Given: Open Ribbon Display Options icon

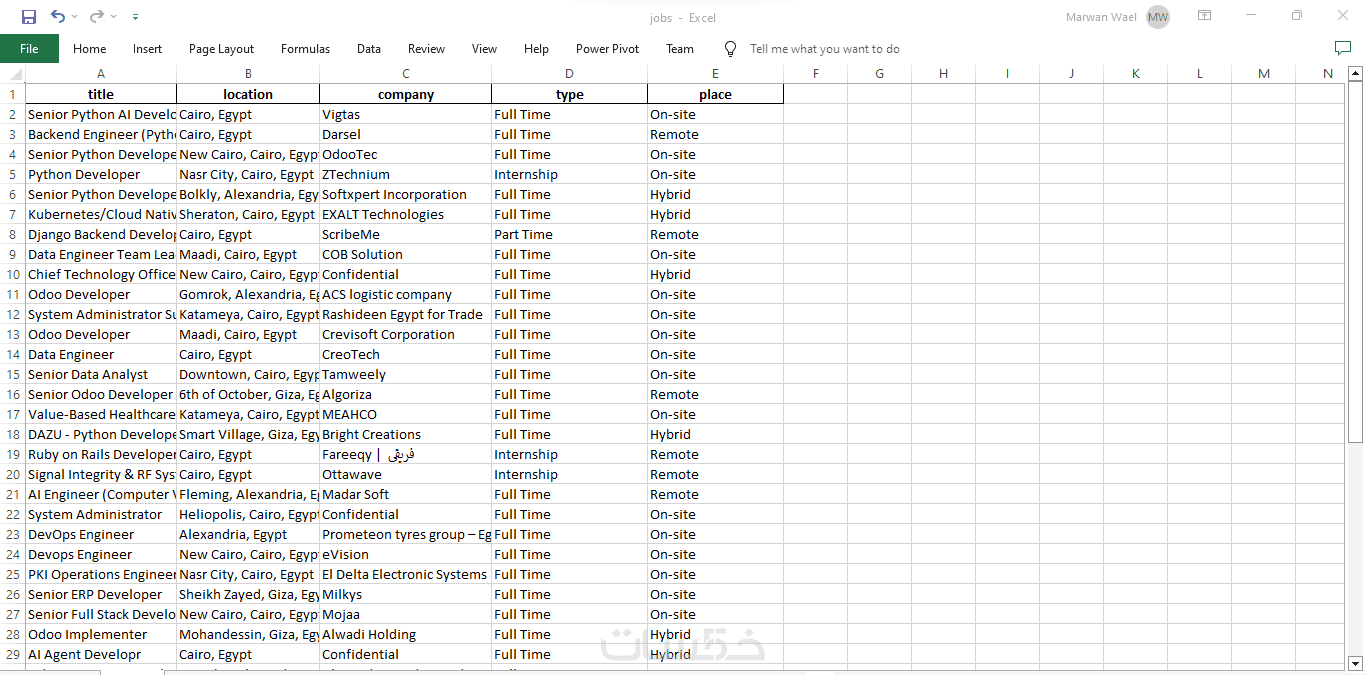Looking at the screenshot, I should point(1205,16).
